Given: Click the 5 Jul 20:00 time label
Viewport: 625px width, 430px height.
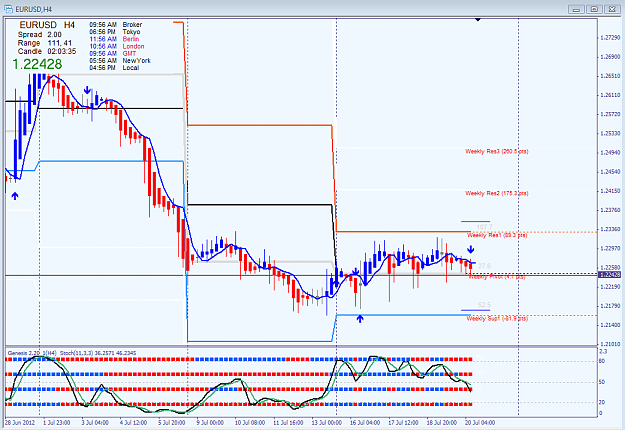Looking at the screenshot, I should click(171, 423).
